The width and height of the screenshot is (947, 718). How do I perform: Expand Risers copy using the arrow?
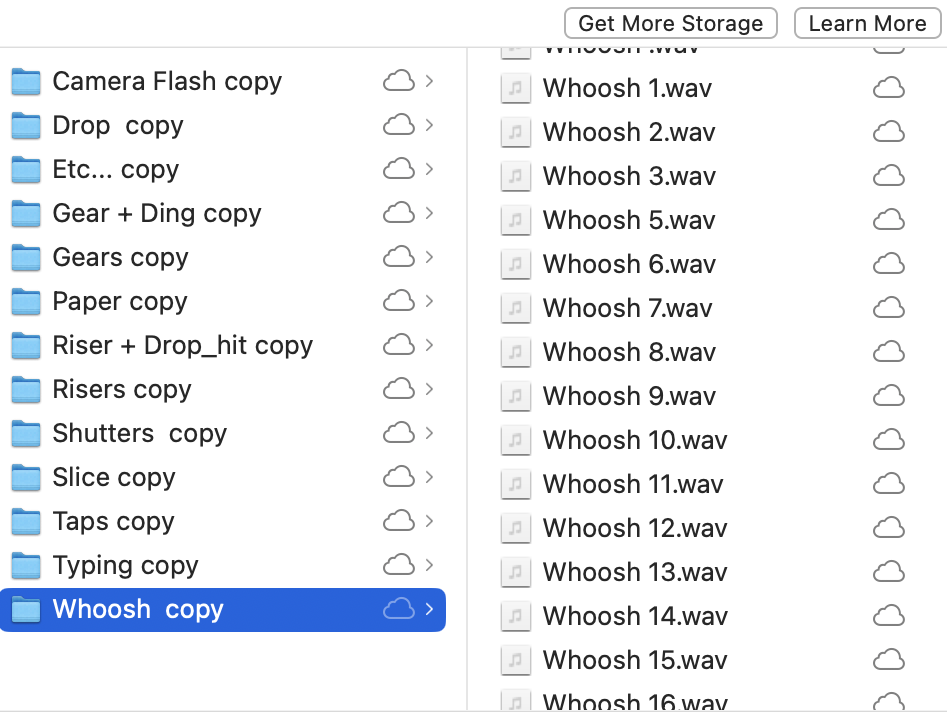tap(429, 389)
